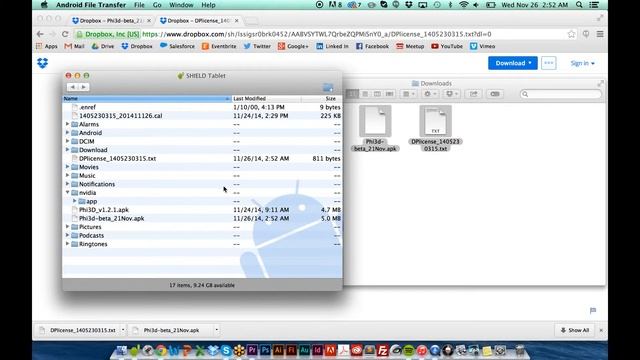Image resolution: width=640 pixels, height=360 pixels.
Task: Select 1405230315_201411126.cal file row
Action: pyautogui.click(x=202, y=116)
